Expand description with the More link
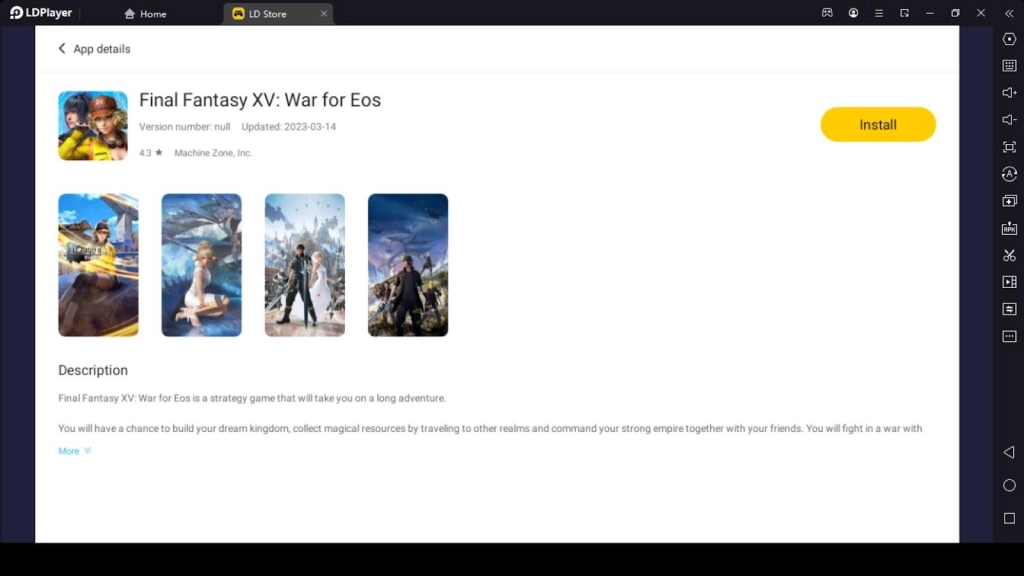Image resolution: width=1024 pixels, height=576 pixels. (x=74, y=451)
